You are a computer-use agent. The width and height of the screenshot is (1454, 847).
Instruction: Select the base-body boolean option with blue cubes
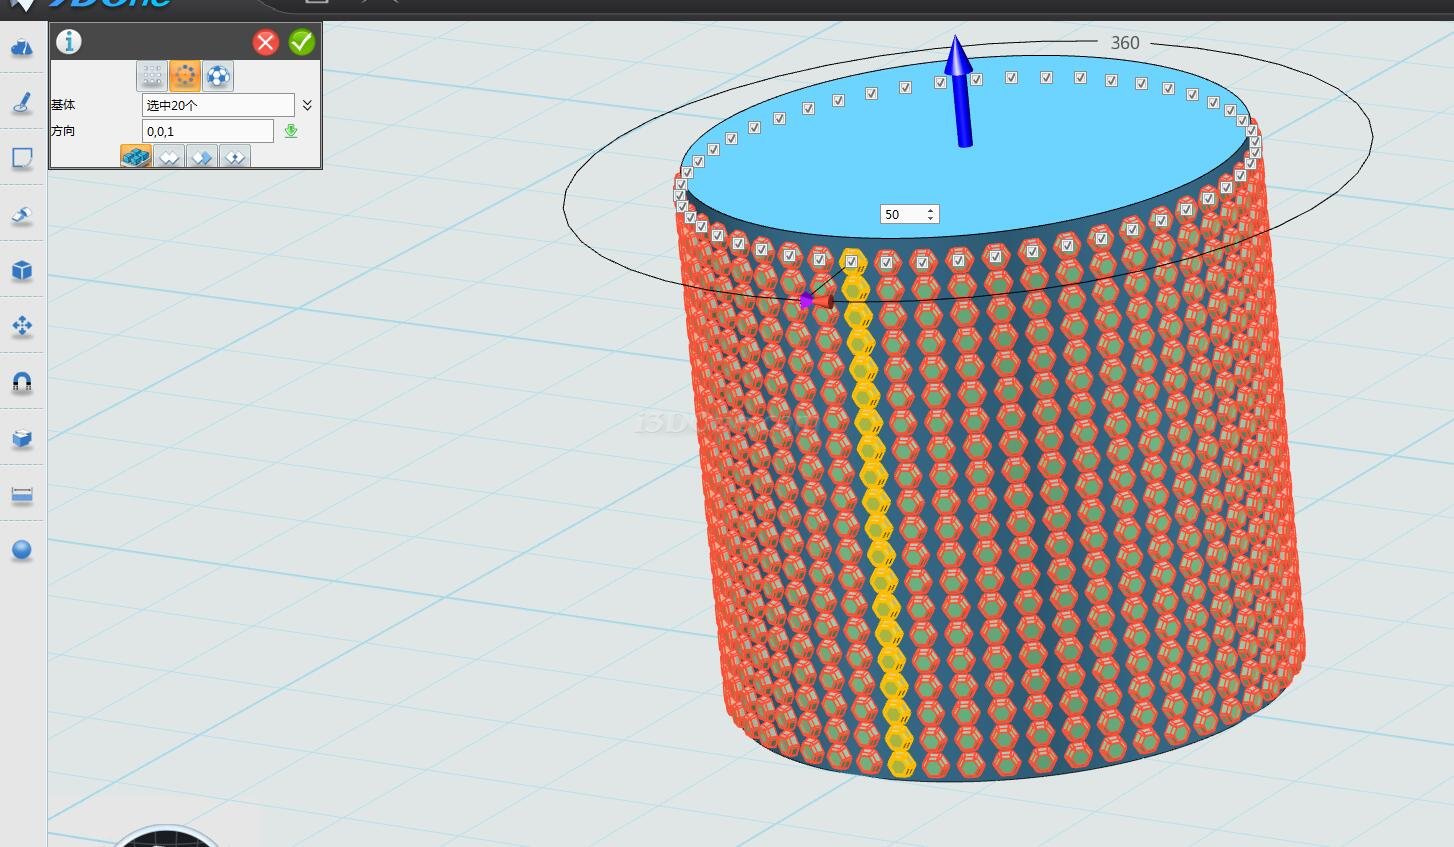coord(136,156)
